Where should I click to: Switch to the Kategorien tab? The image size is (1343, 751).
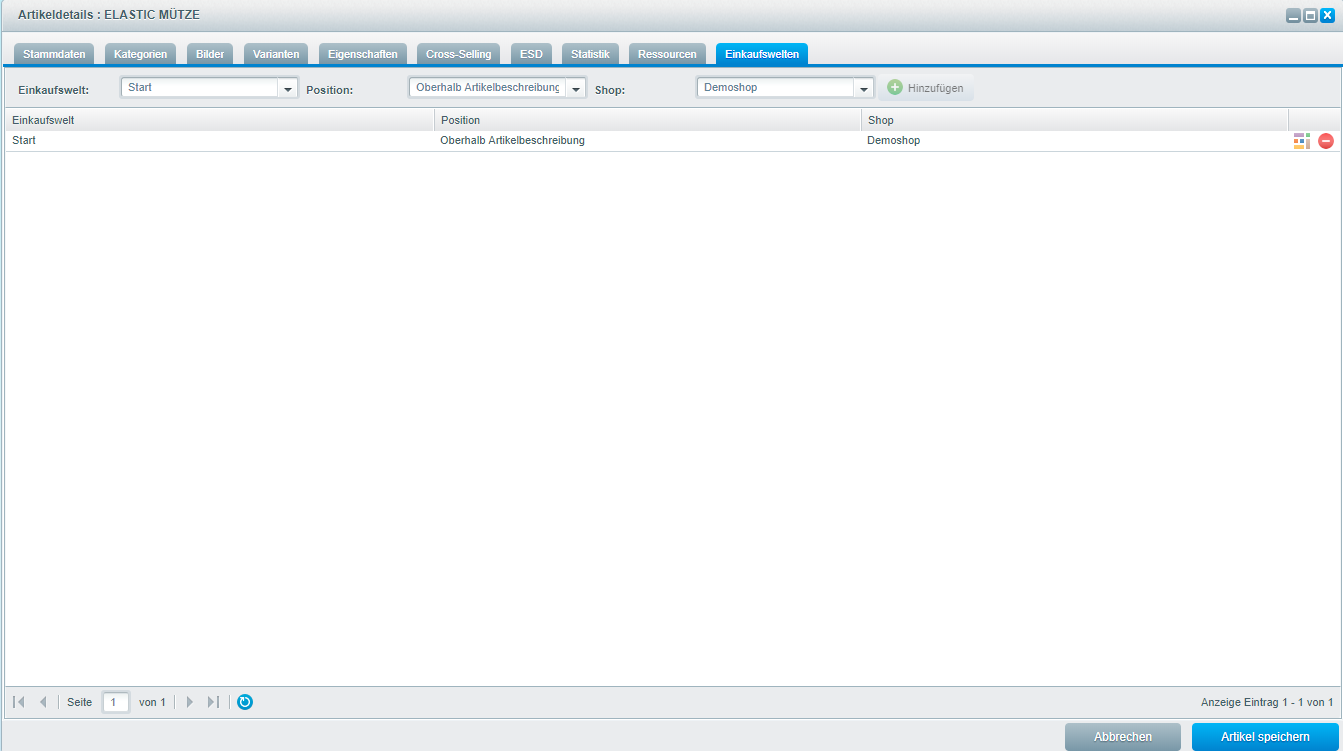(141, 54)
